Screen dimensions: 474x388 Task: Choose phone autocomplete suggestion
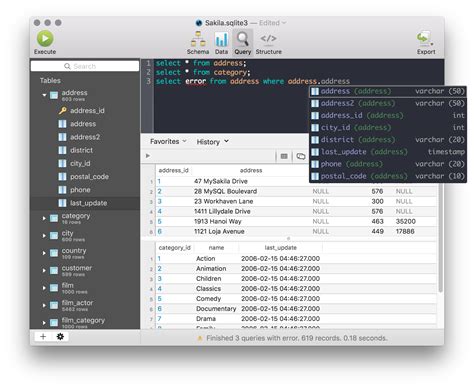tap(388, 164)
